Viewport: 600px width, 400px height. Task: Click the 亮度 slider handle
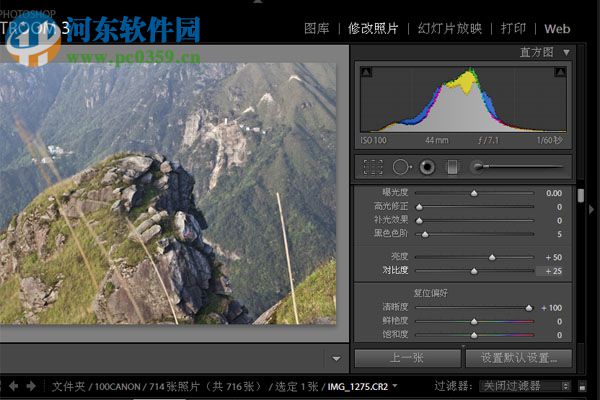492,257
